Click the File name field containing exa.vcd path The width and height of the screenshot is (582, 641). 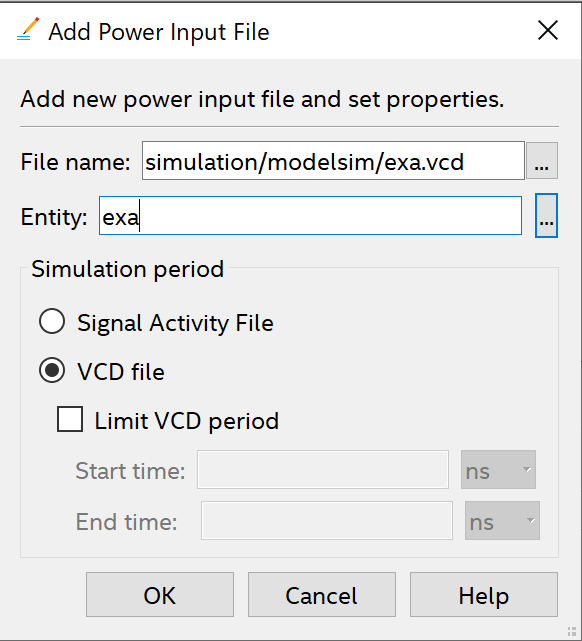point(333,161)
